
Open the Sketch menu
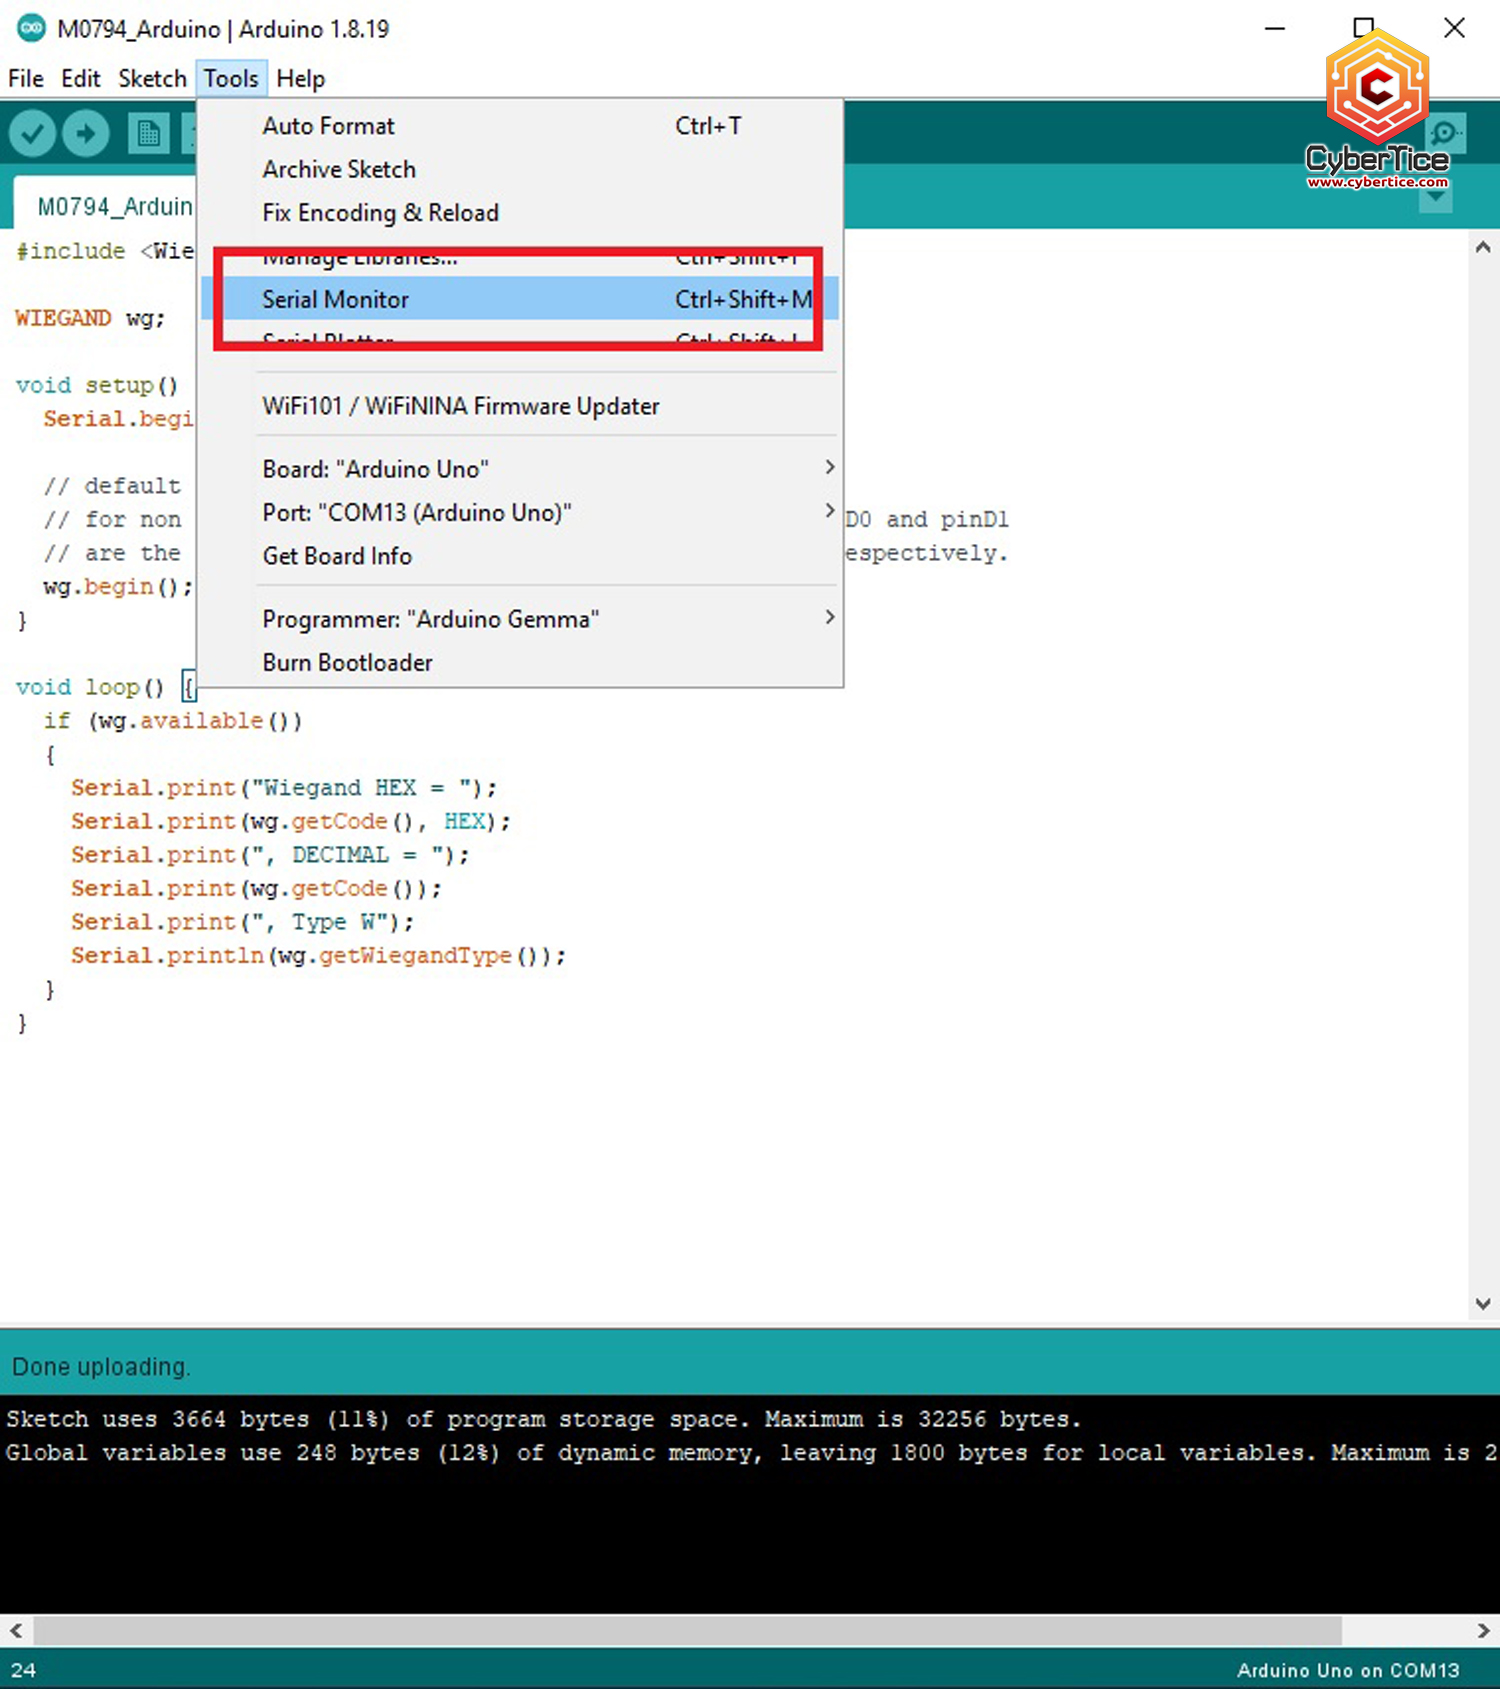(x=152, y=78)
